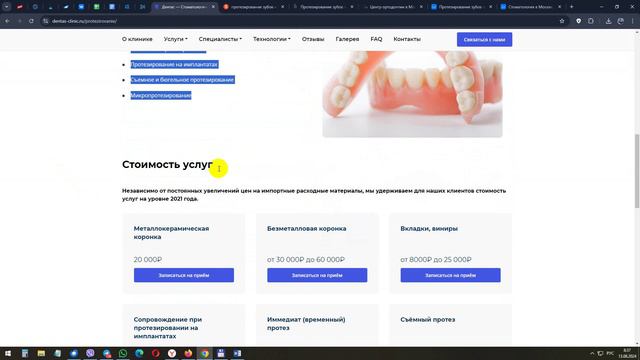Screen dimensions: 640x360
Task: Open the browser downloads icon
Action: [608, 21]
